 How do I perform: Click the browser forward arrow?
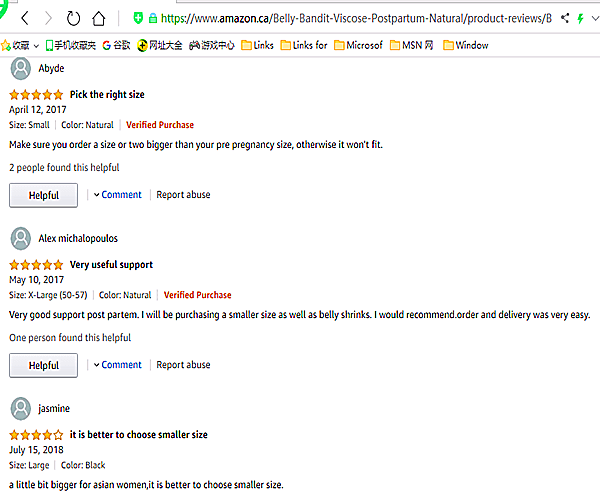pyautogui.click(x=49, y=18)
